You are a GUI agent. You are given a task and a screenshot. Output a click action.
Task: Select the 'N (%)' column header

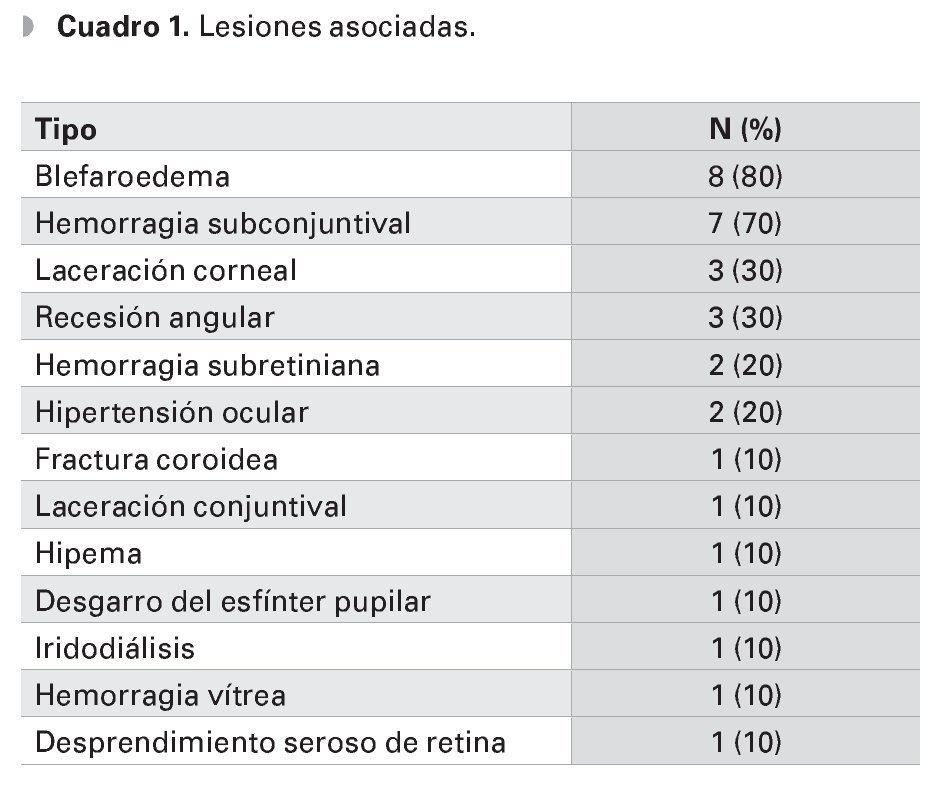[745, 130]
